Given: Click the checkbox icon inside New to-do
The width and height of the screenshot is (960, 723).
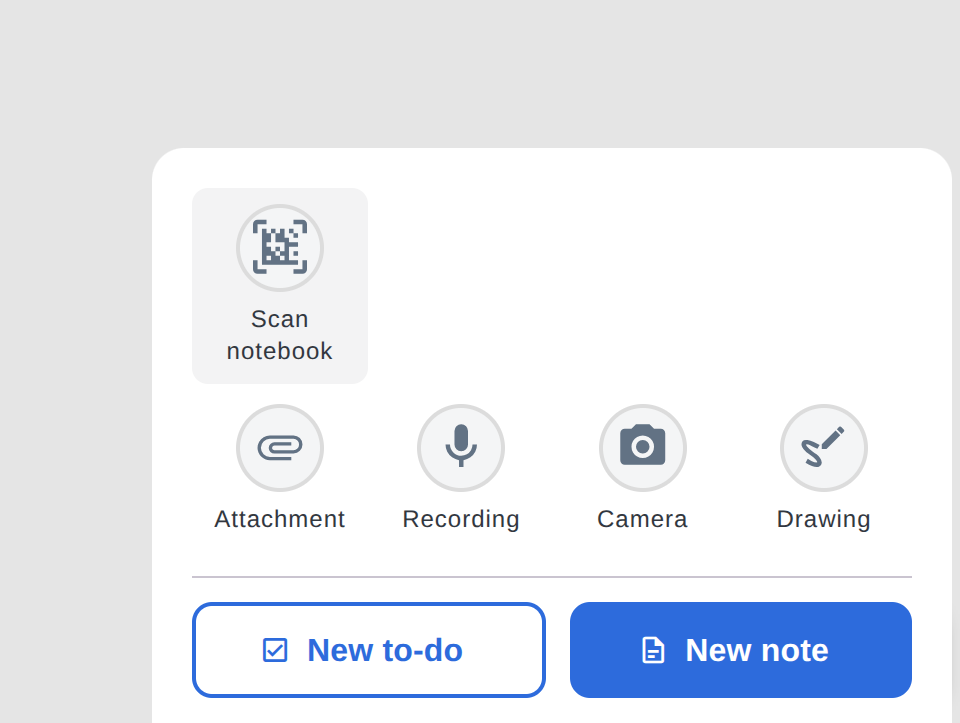Looking at the screenshot, I should point(275,650).
